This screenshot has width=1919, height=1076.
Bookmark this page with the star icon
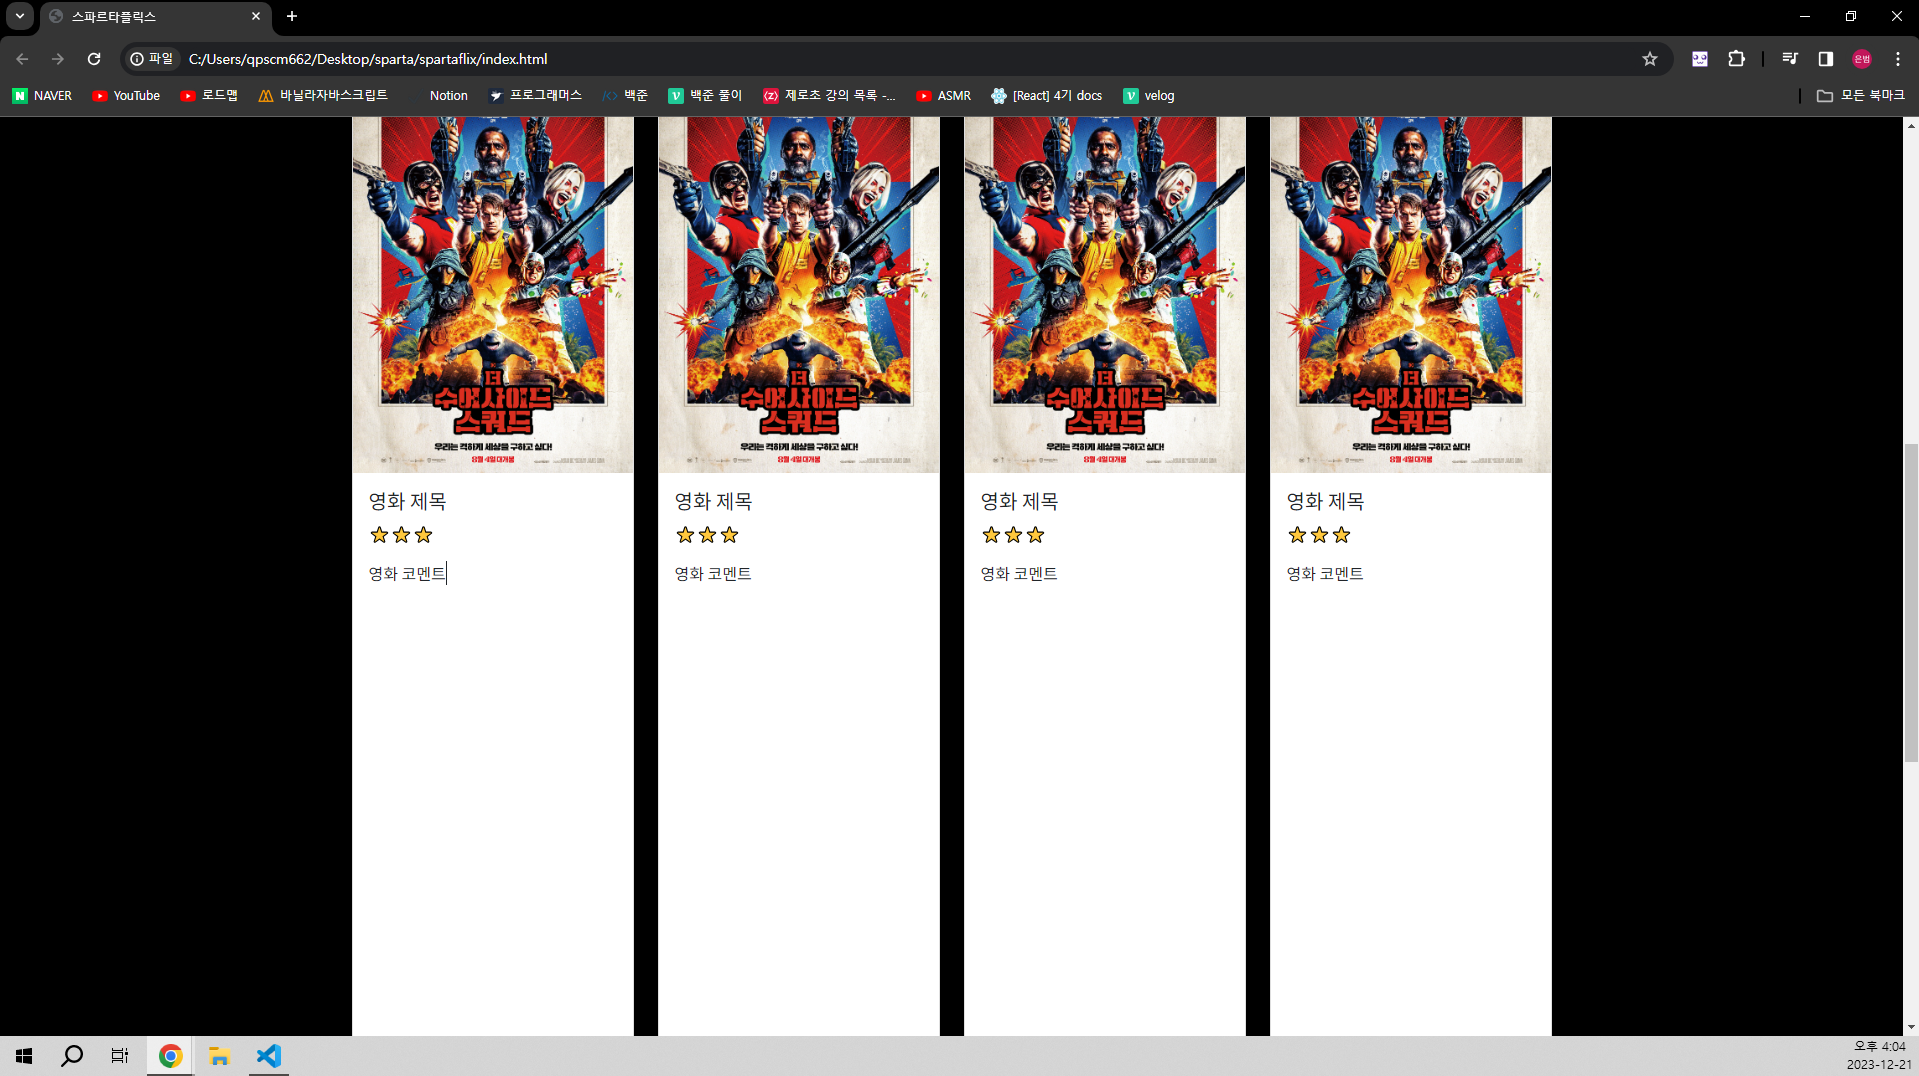click(x=1650, y=59)
